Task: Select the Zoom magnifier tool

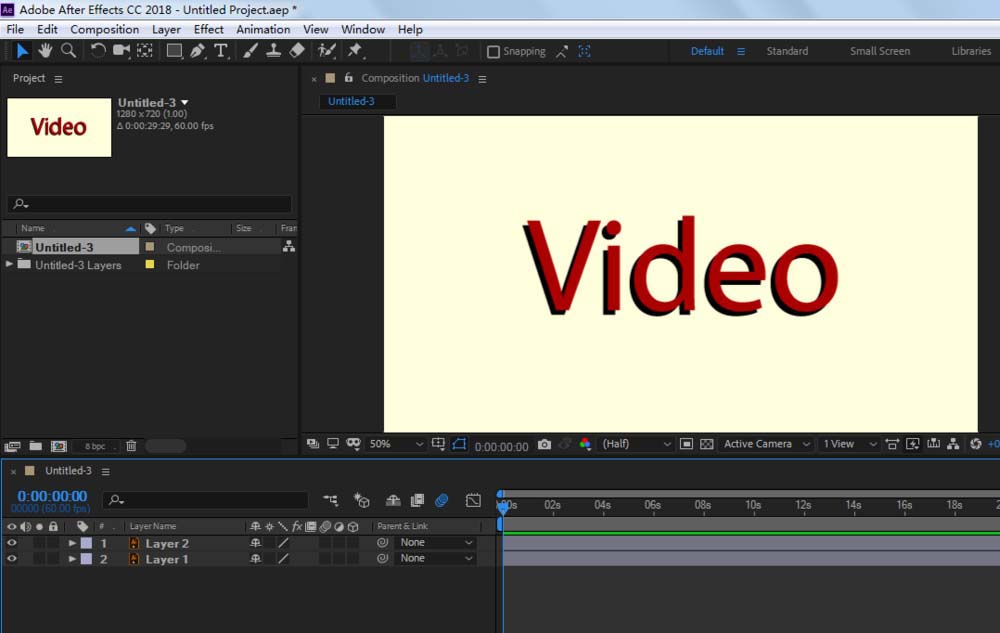Action: point(68,51)
